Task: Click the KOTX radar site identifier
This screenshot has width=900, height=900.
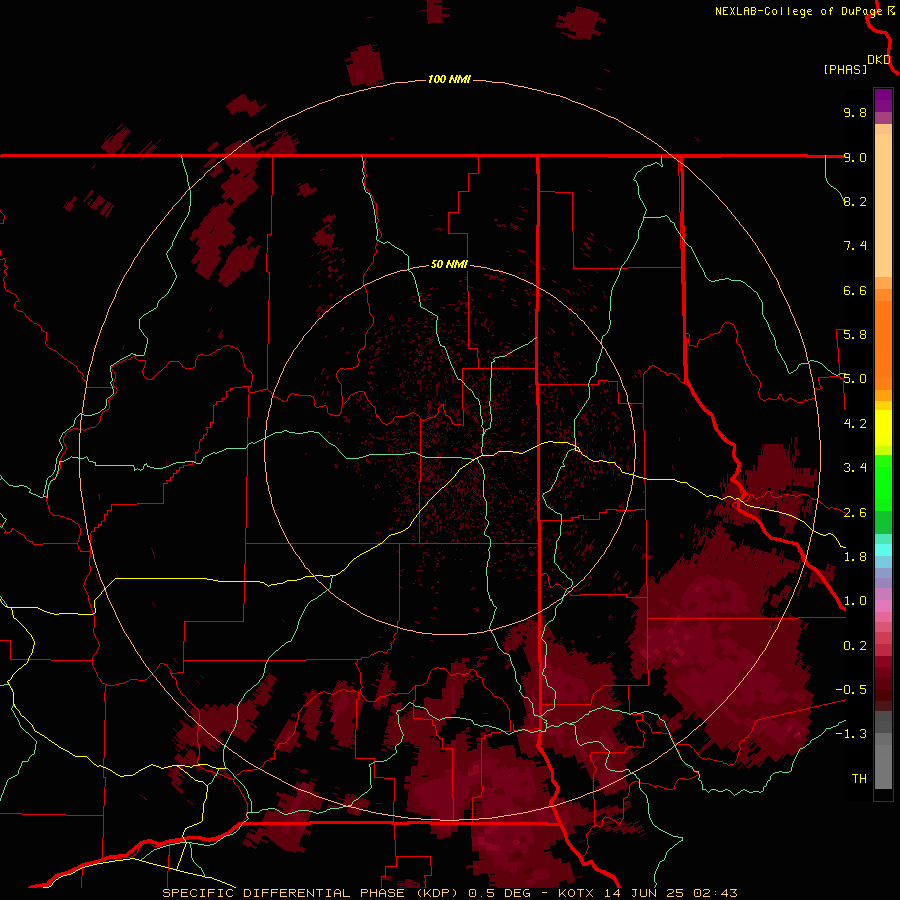Action: pyautogui.click(x=578, y=893)
